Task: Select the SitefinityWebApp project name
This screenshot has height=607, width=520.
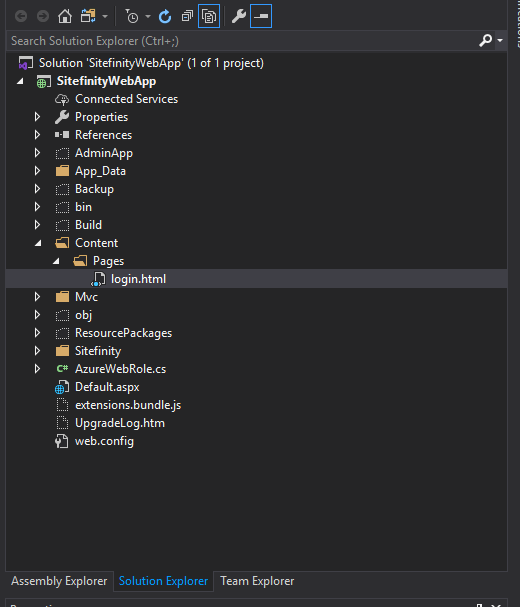Action: coord(106,81)
